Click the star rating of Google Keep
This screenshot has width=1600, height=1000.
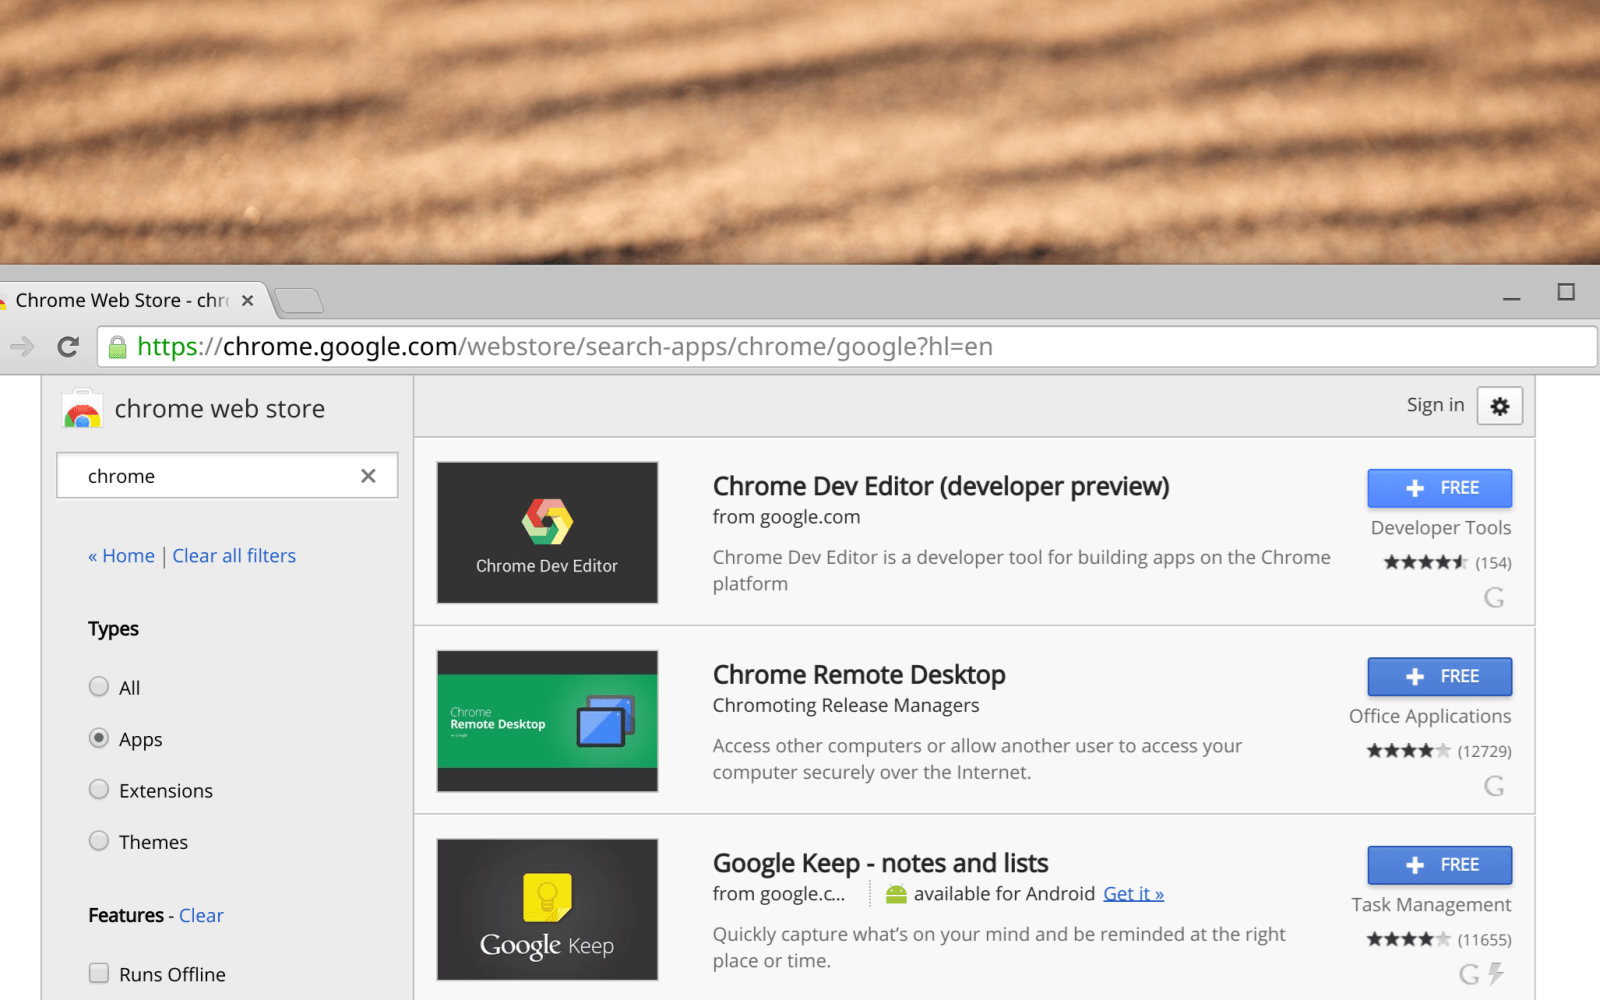pyautogui.click(x=1408, y=940)
